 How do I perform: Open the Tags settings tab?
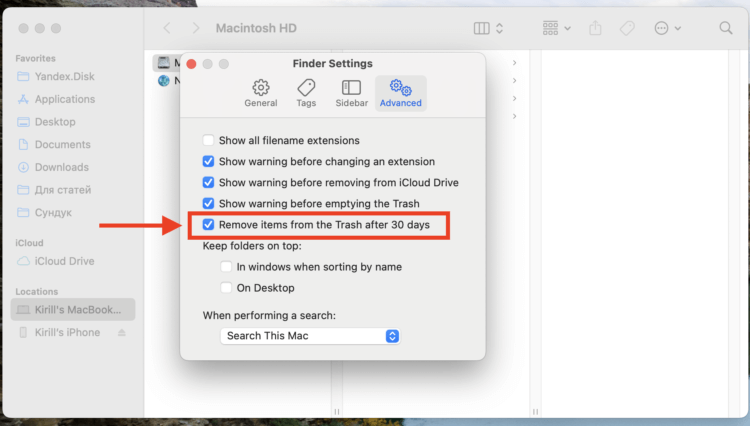point(306,93)
